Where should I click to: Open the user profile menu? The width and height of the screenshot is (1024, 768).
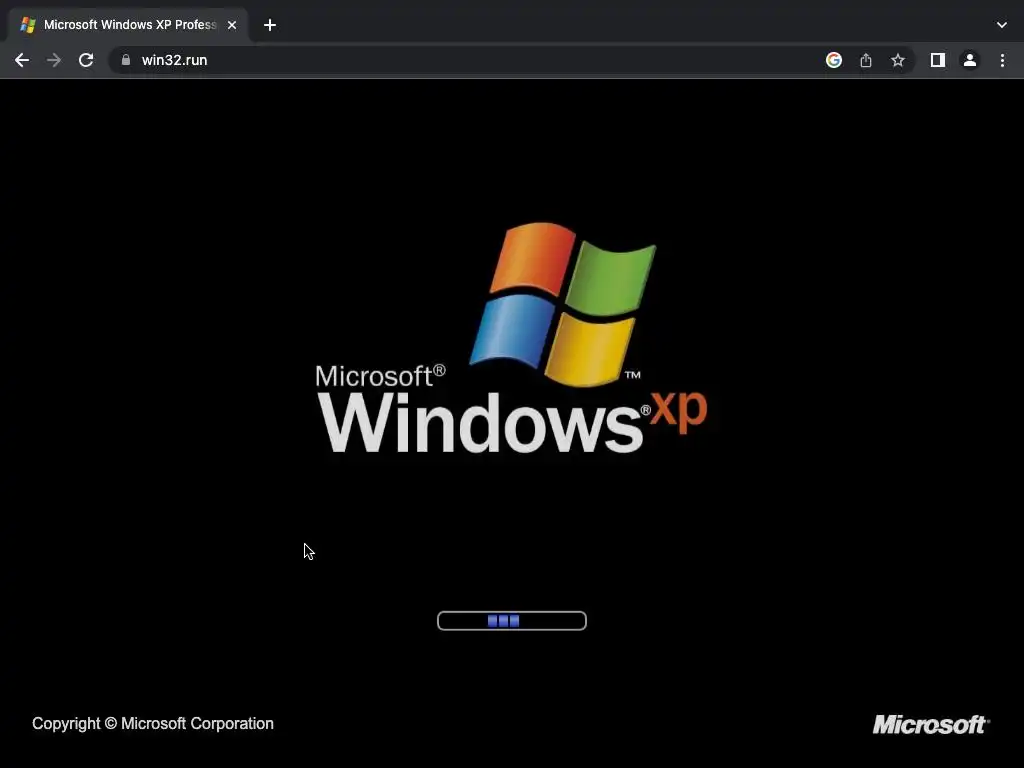coord(970,60)
